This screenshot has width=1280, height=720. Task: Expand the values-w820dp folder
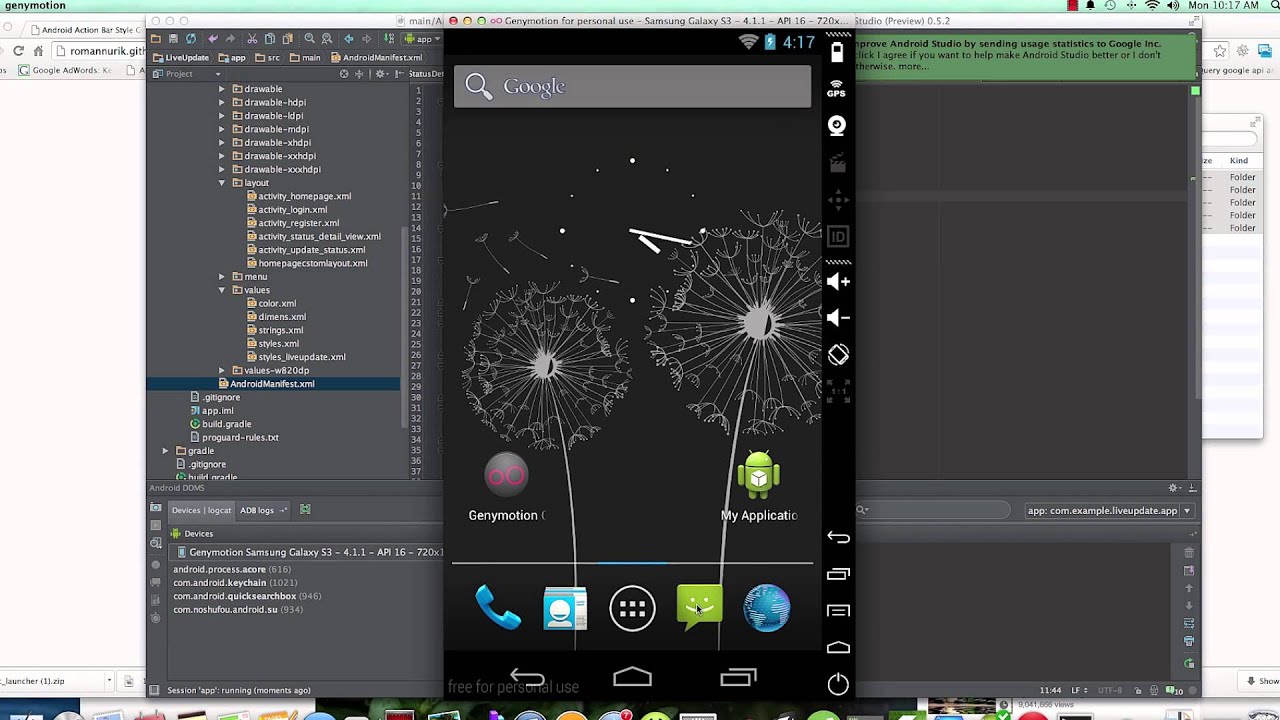pos(222,370)
